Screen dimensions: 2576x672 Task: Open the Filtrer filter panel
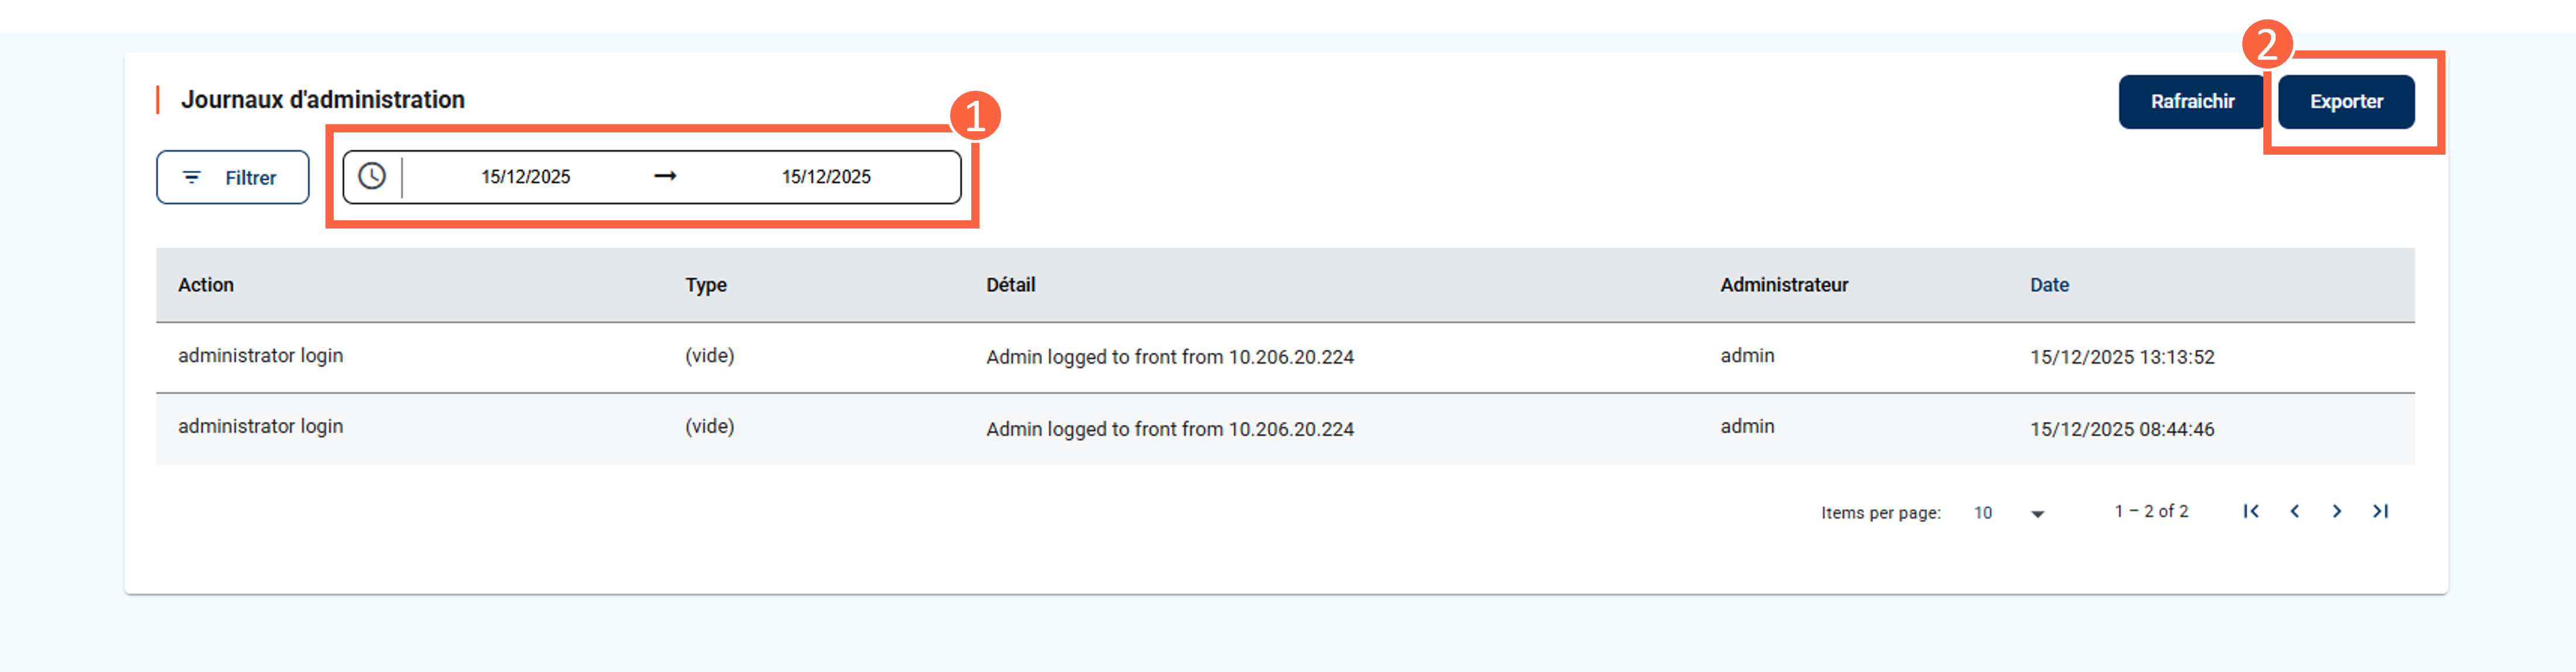point(232,177)
